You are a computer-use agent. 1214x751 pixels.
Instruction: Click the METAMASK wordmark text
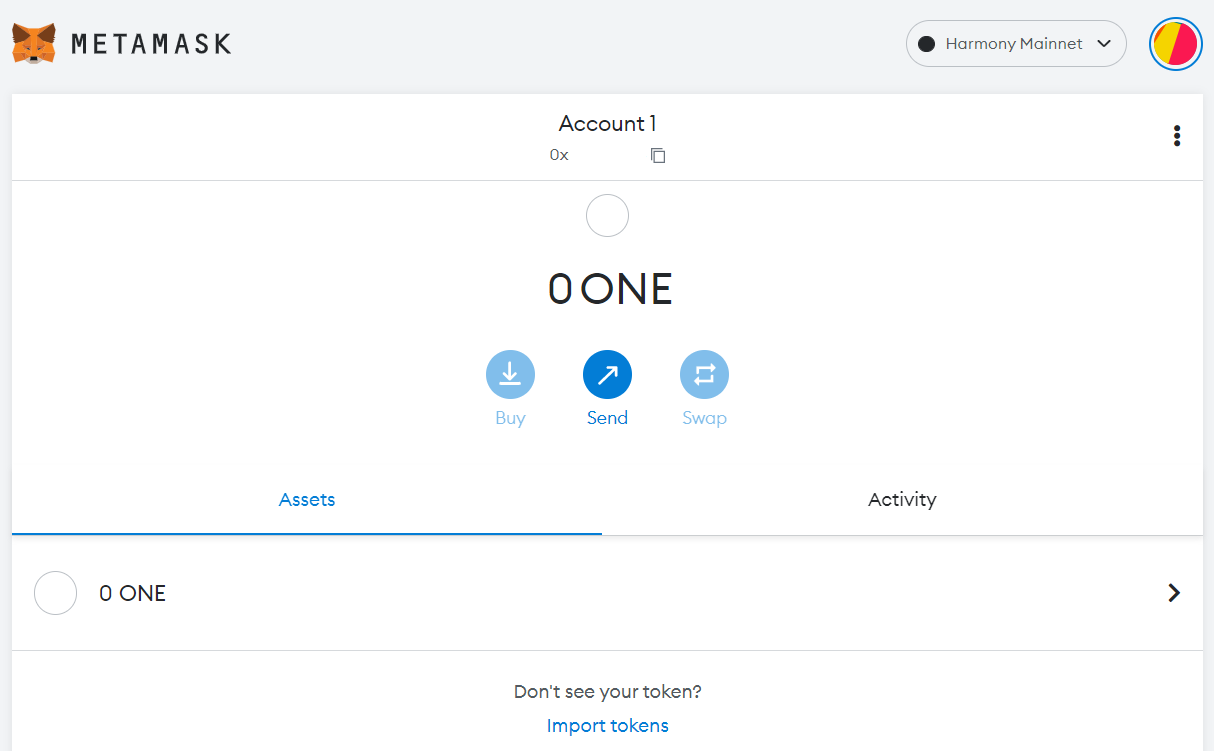151,44
